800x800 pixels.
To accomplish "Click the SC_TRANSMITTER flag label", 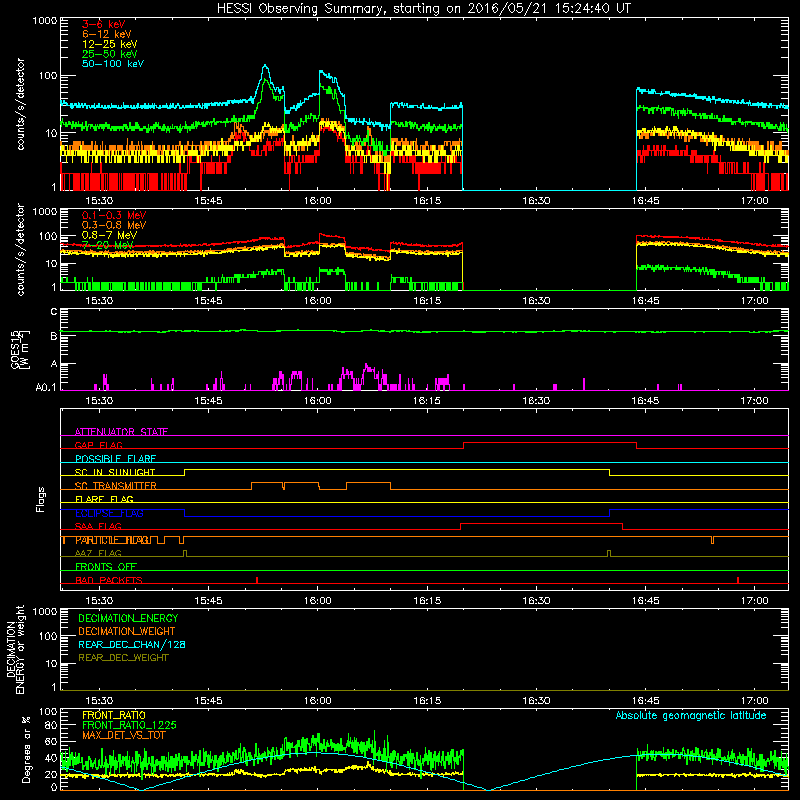I will tap(116, 486).
